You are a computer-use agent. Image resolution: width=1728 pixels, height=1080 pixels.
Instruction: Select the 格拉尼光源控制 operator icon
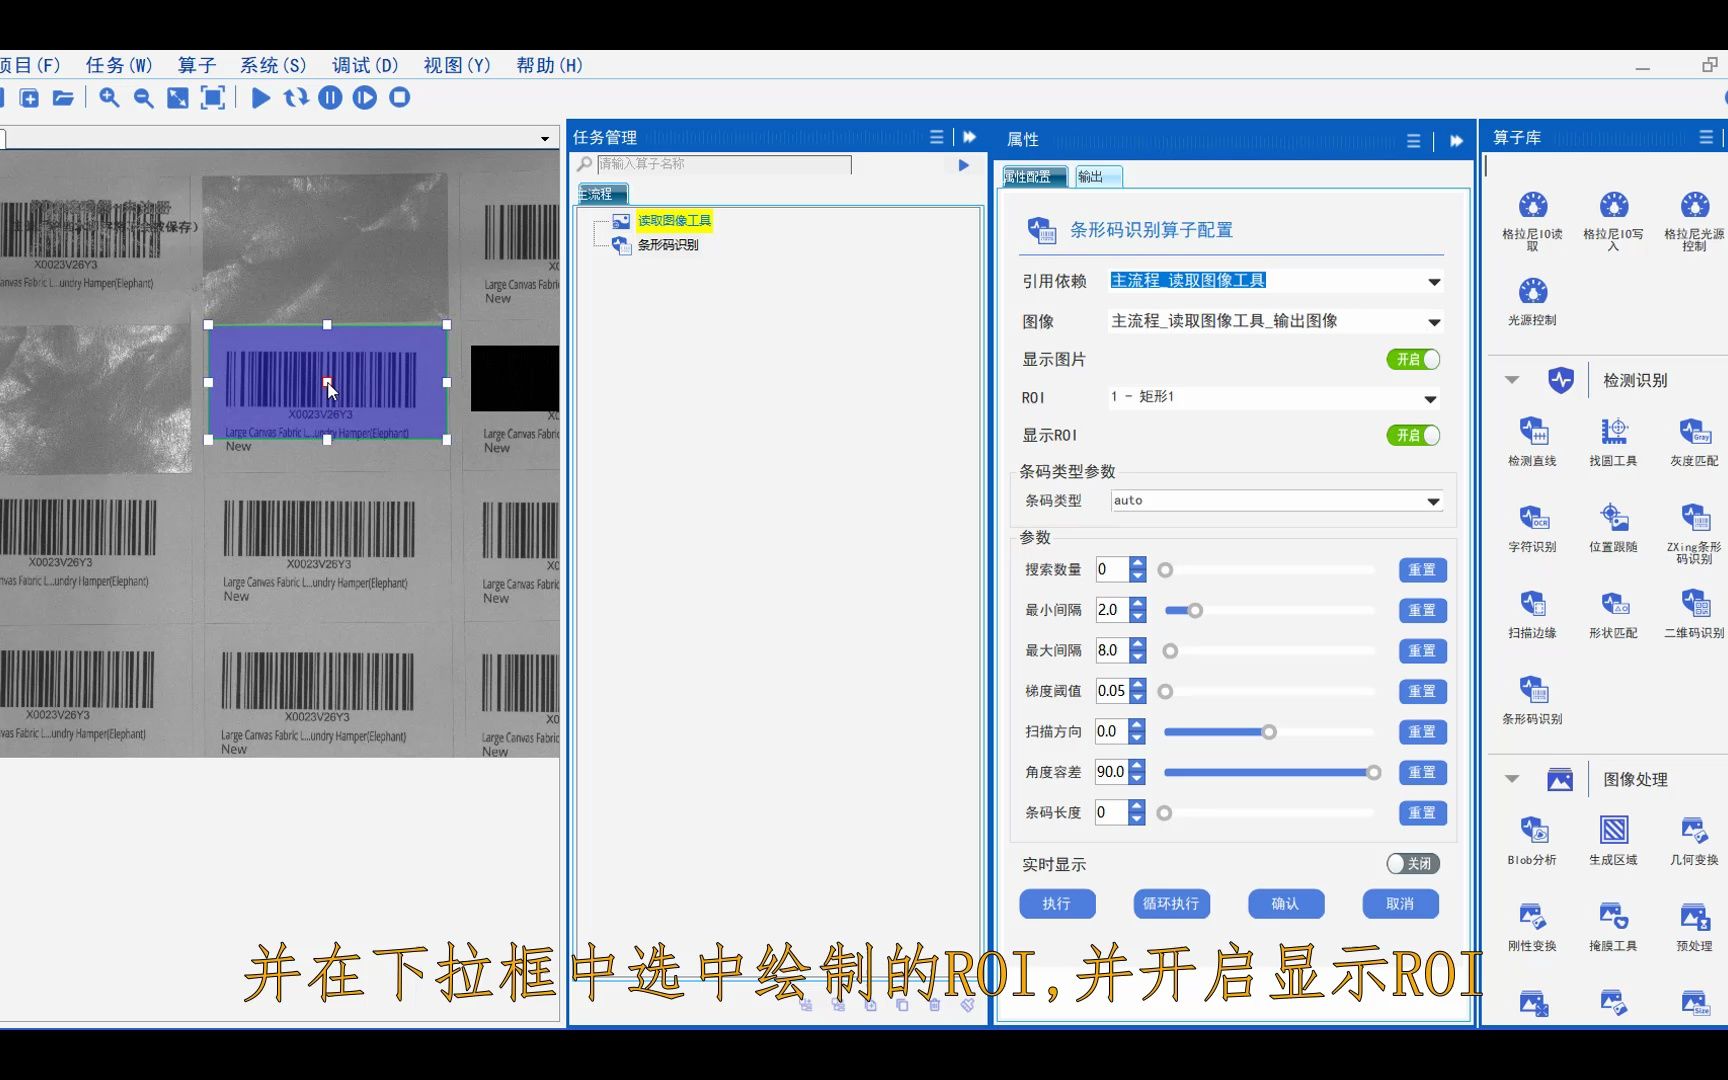click(x=1694, y=206)
